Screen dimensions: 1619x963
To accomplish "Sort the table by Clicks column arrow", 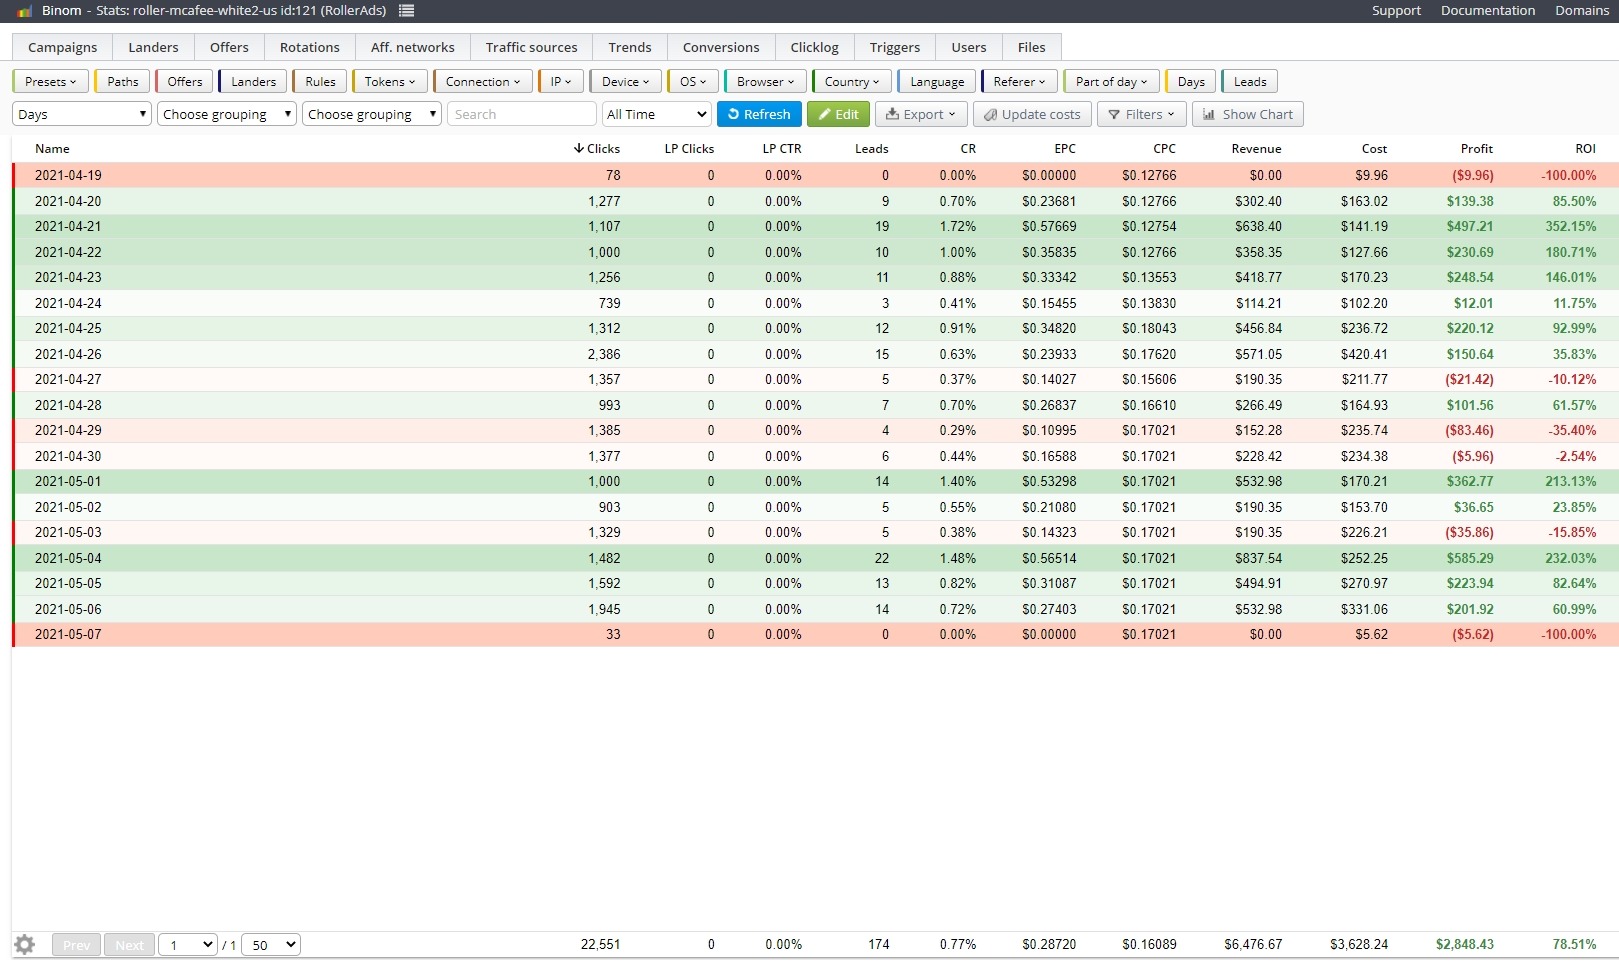I will (x=597, y=148).
